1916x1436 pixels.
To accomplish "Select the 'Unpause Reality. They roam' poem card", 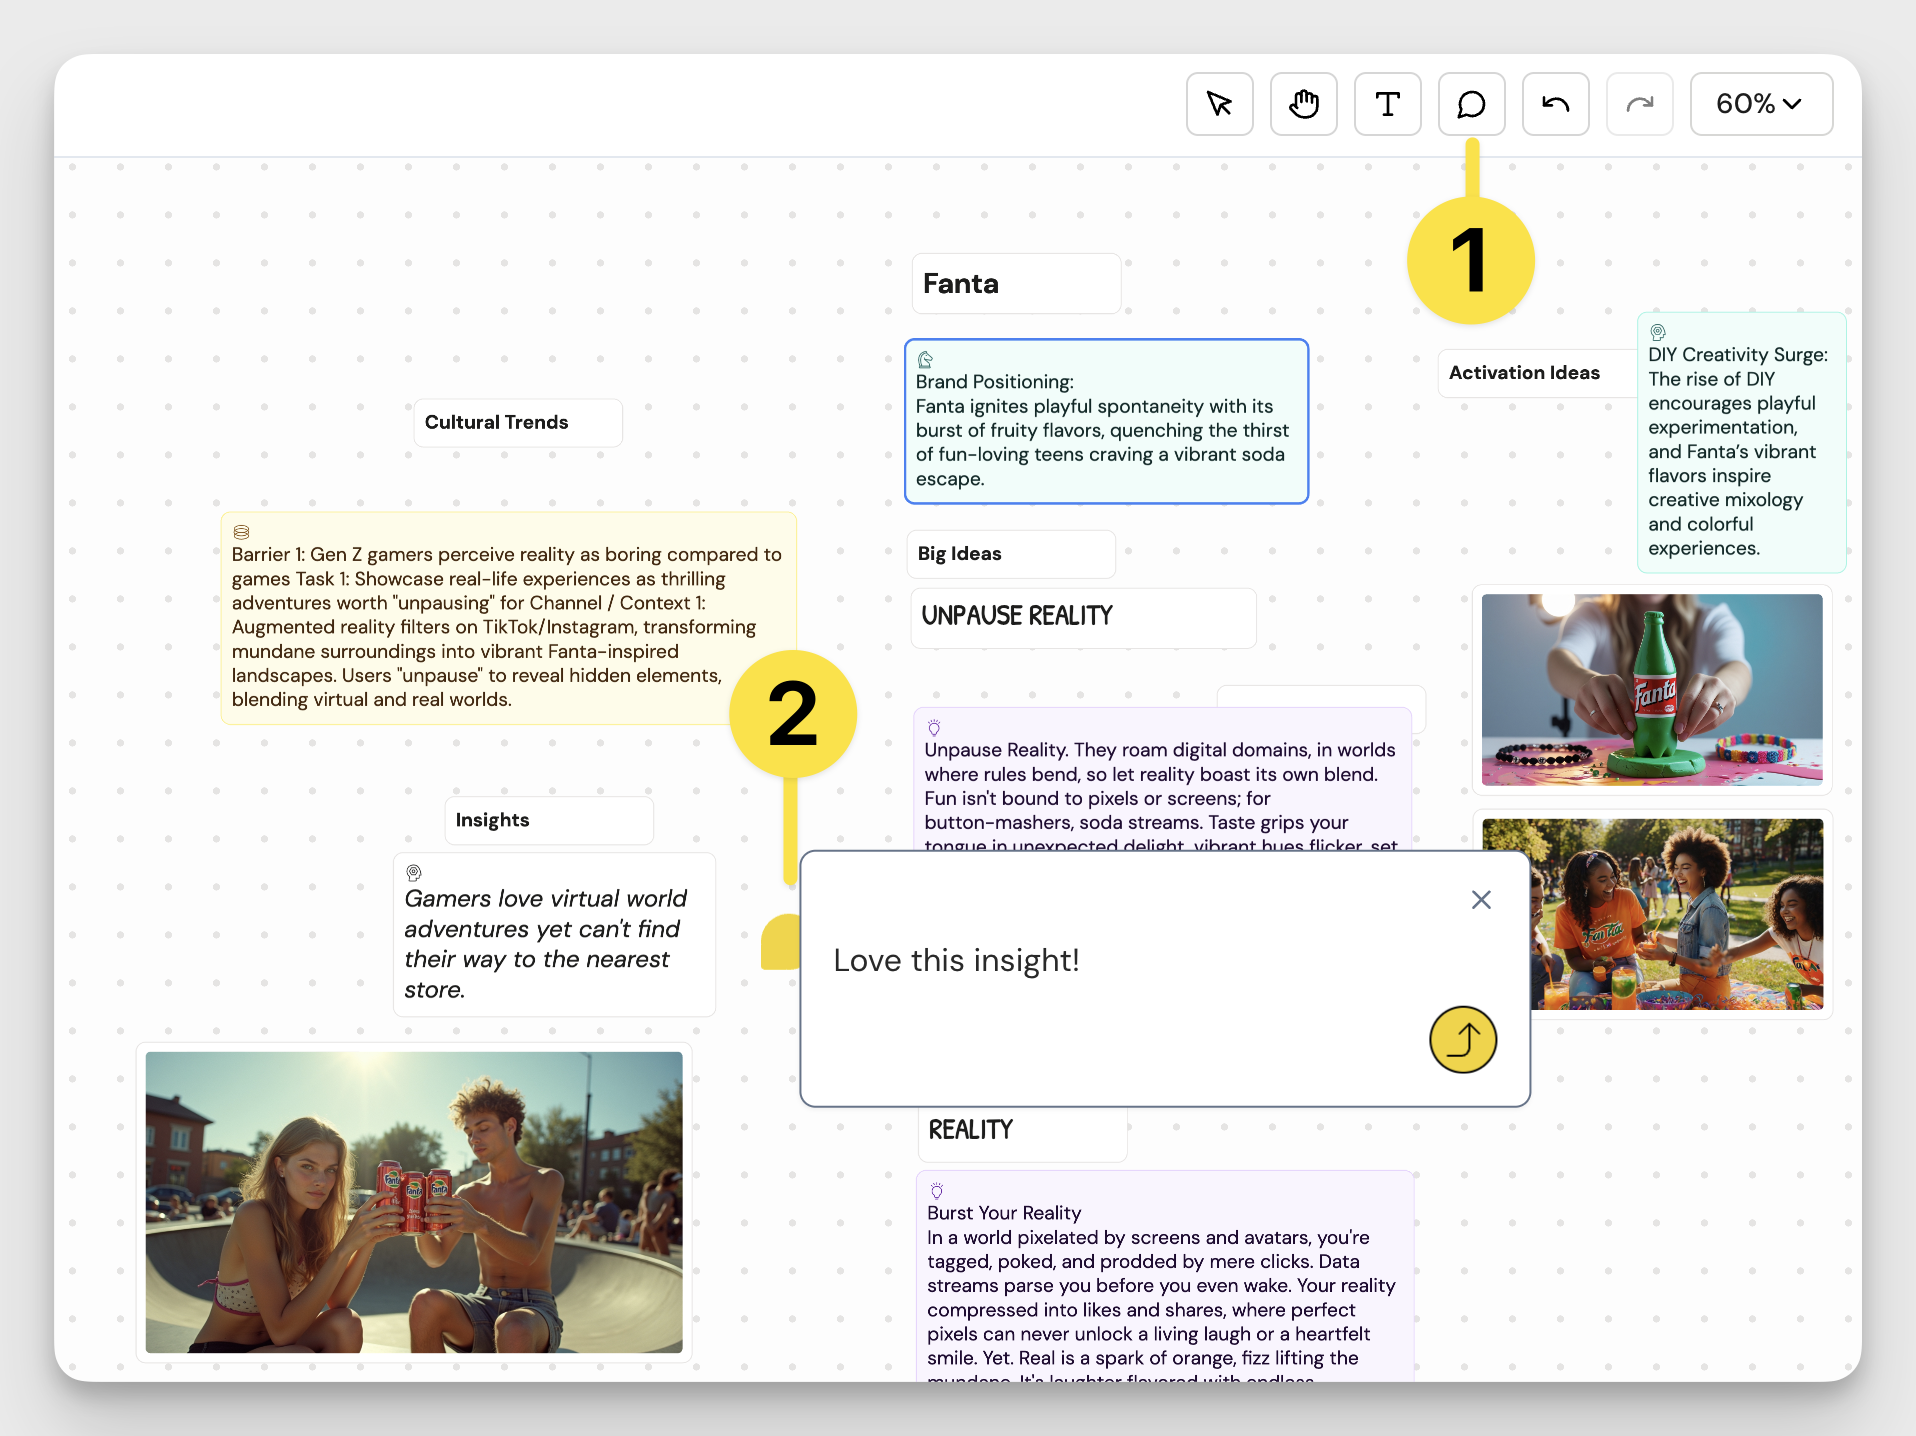I will (x=1162, y=779).
